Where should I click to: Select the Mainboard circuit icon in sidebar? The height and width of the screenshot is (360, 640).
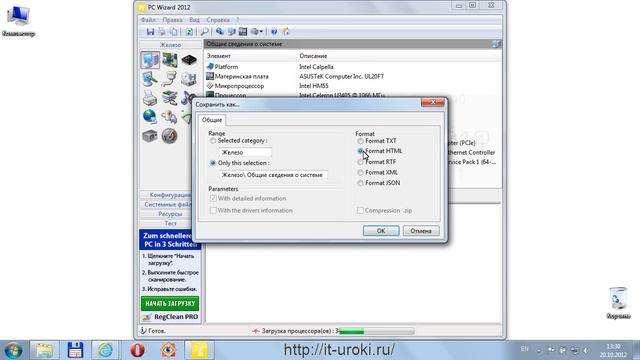point(169,60)
